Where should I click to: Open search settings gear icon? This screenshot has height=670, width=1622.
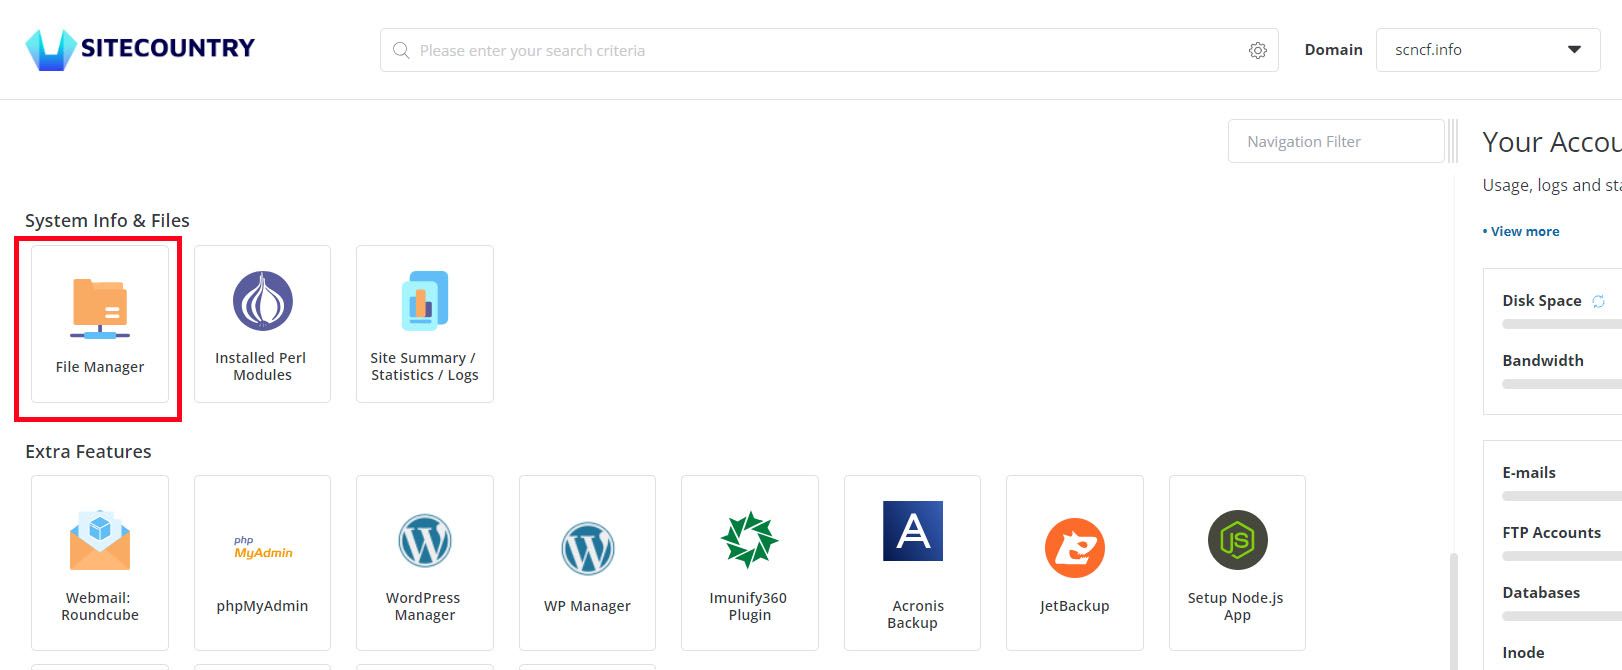click(1258, 51)
